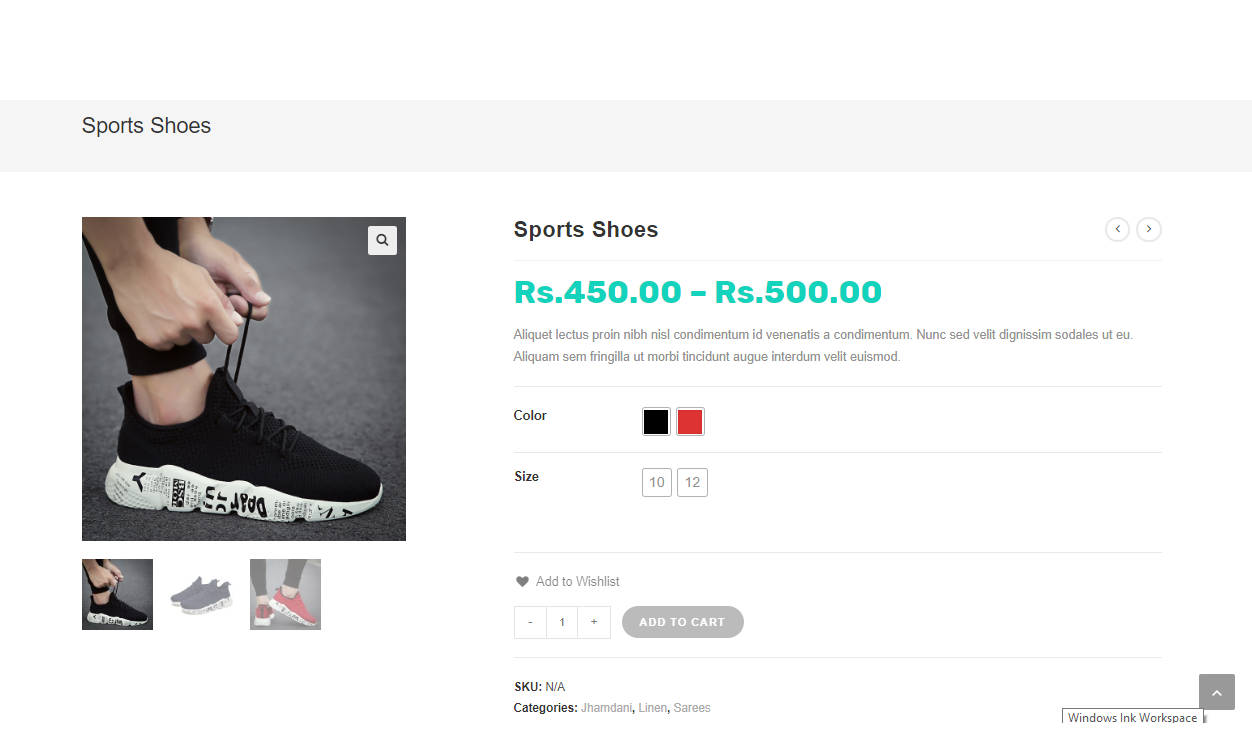
Task: Click the heart wishlist icon
Action: coord(522,581)
